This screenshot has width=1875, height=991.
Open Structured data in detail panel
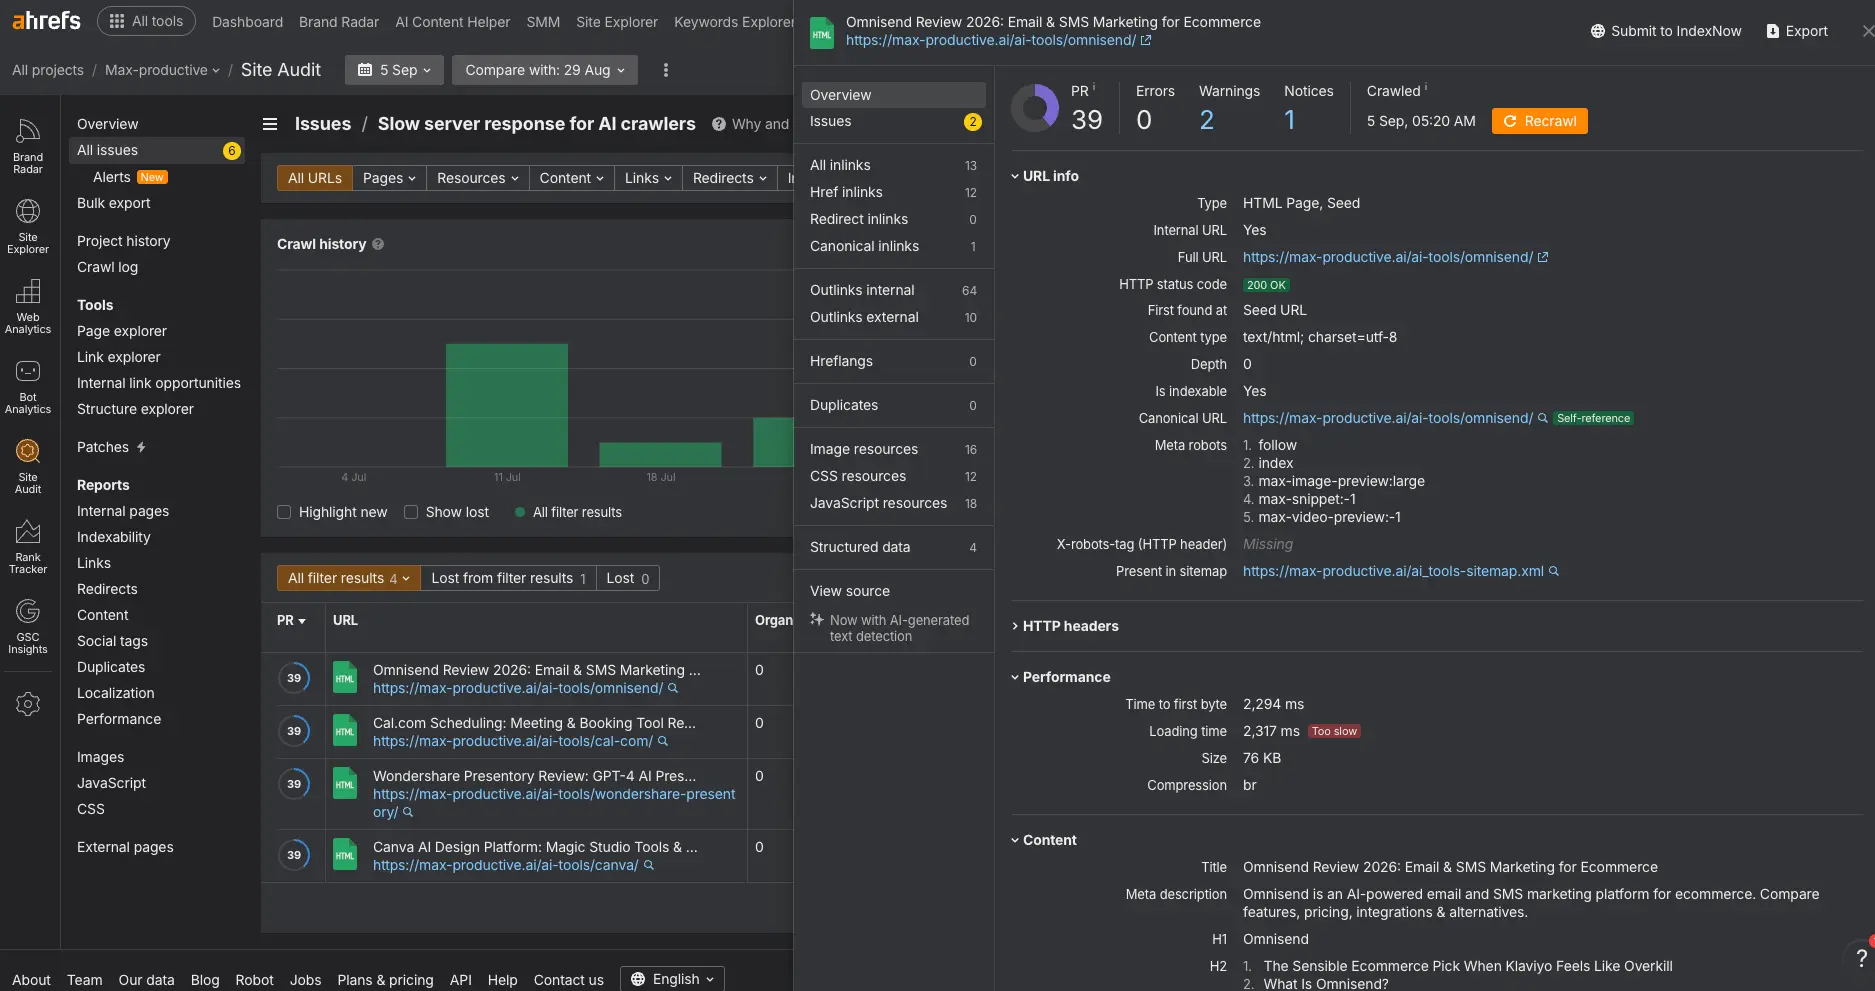coord(894,547)
